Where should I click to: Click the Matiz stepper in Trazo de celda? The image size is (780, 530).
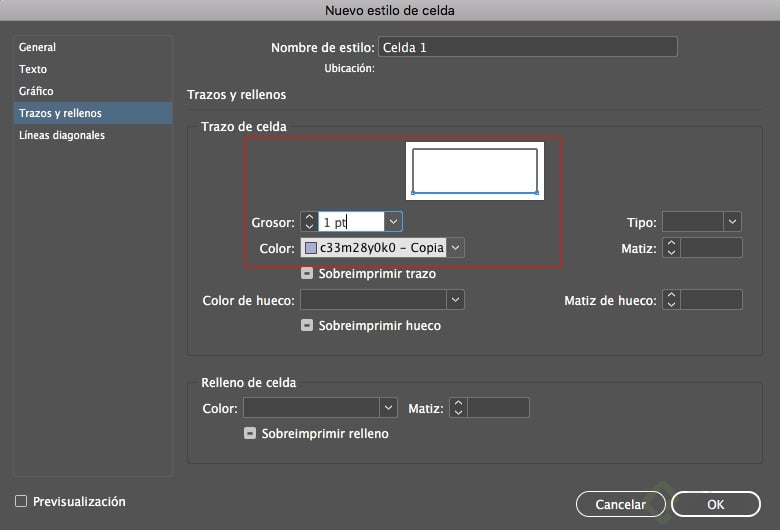tap(672, 248)
